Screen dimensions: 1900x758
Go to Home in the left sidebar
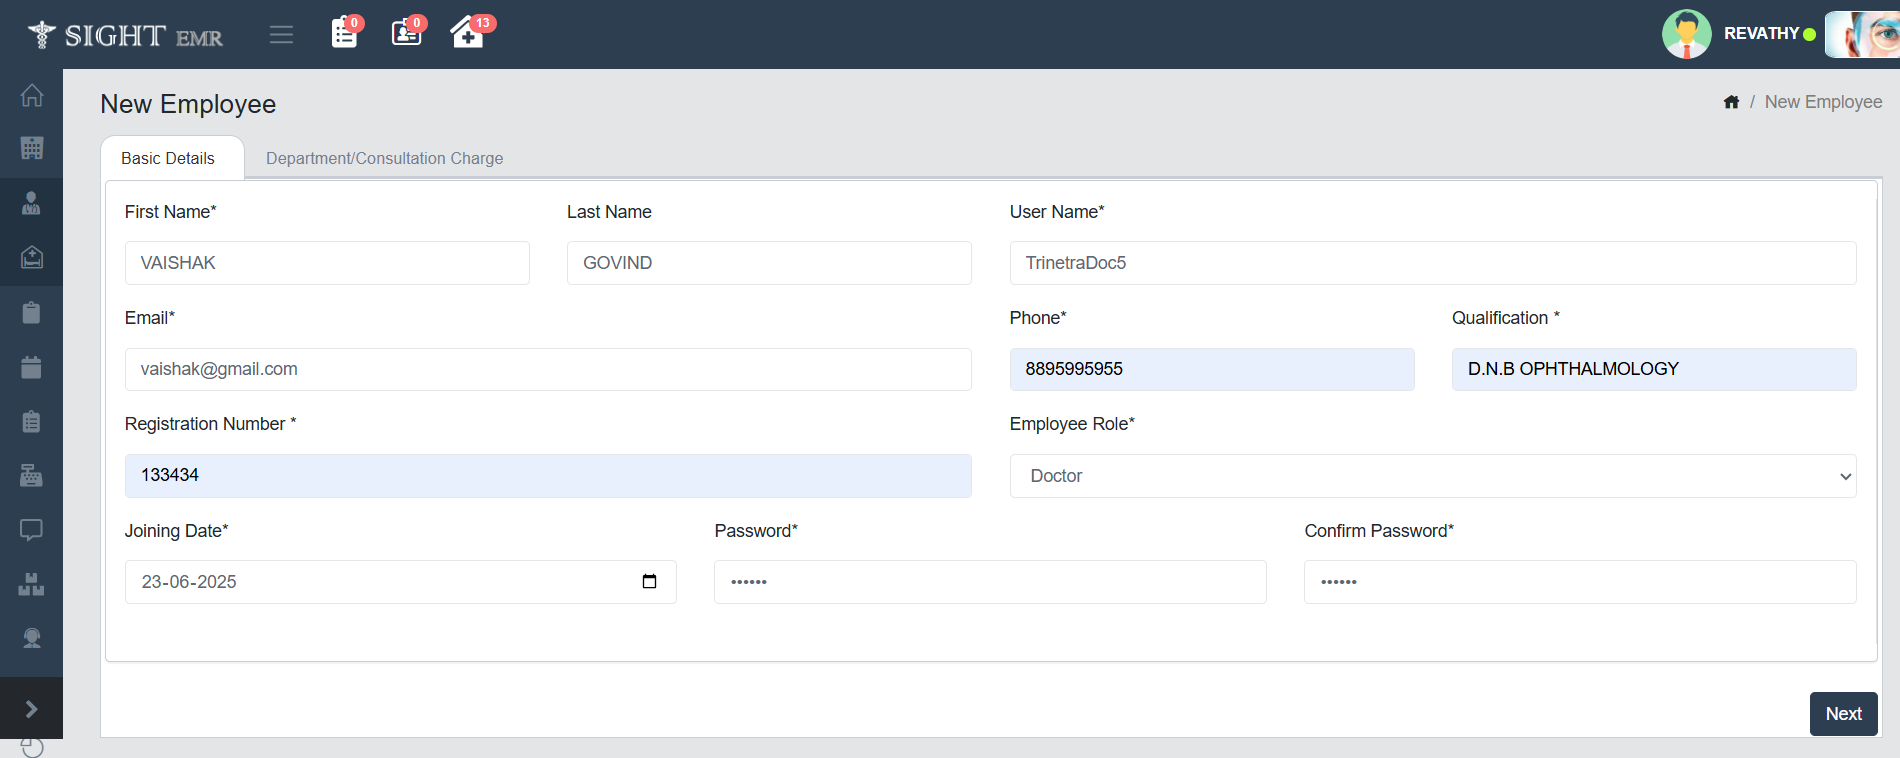pyautogui.click(x=32, y=95)
